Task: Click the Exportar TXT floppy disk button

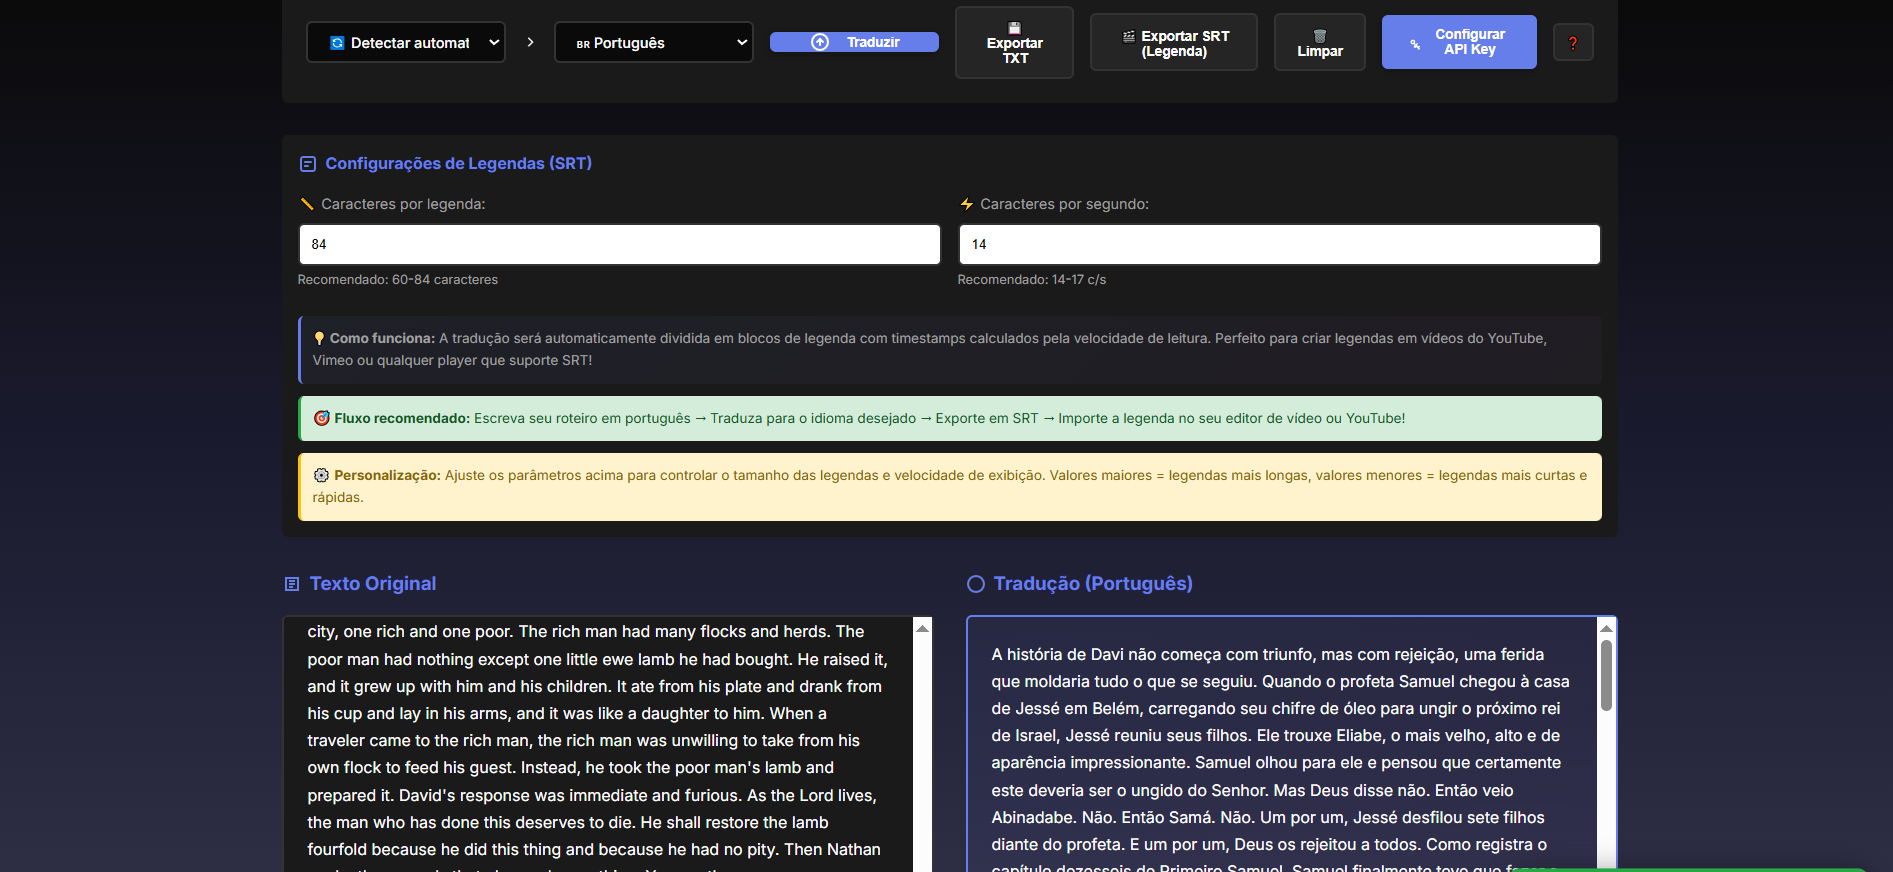Action: [x=1014, y=43]
